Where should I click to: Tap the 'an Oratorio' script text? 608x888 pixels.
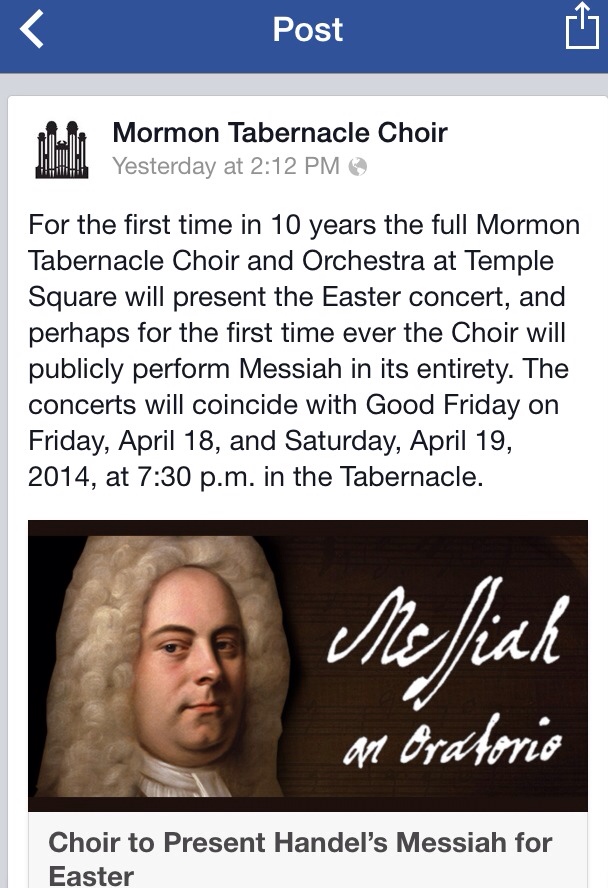tap(453, 741)
